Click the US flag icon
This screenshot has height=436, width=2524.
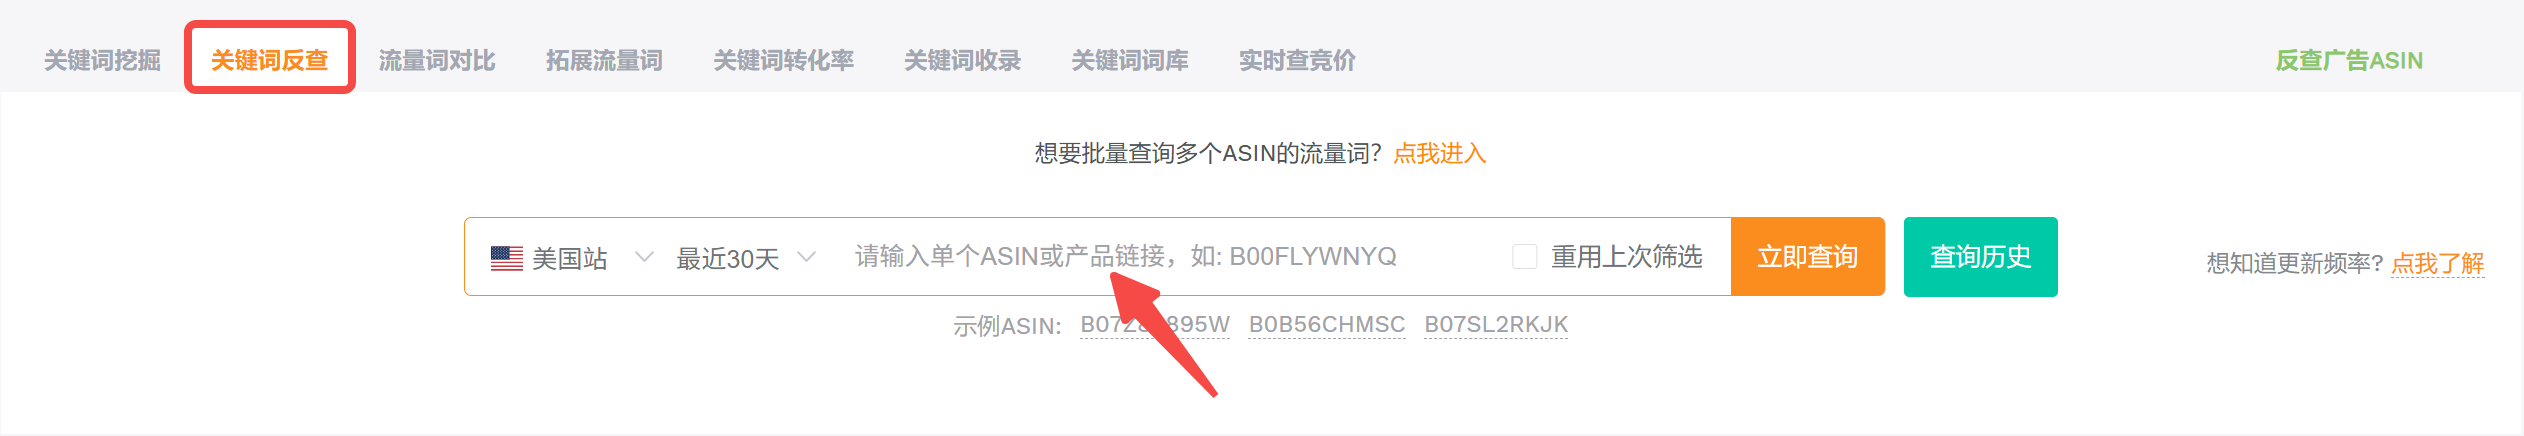coord(506,258)
